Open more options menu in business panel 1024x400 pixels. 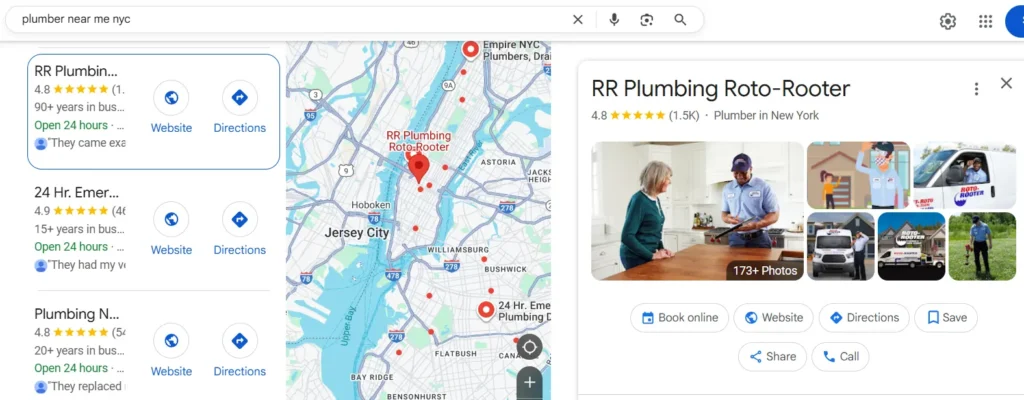tap(976, 89)
